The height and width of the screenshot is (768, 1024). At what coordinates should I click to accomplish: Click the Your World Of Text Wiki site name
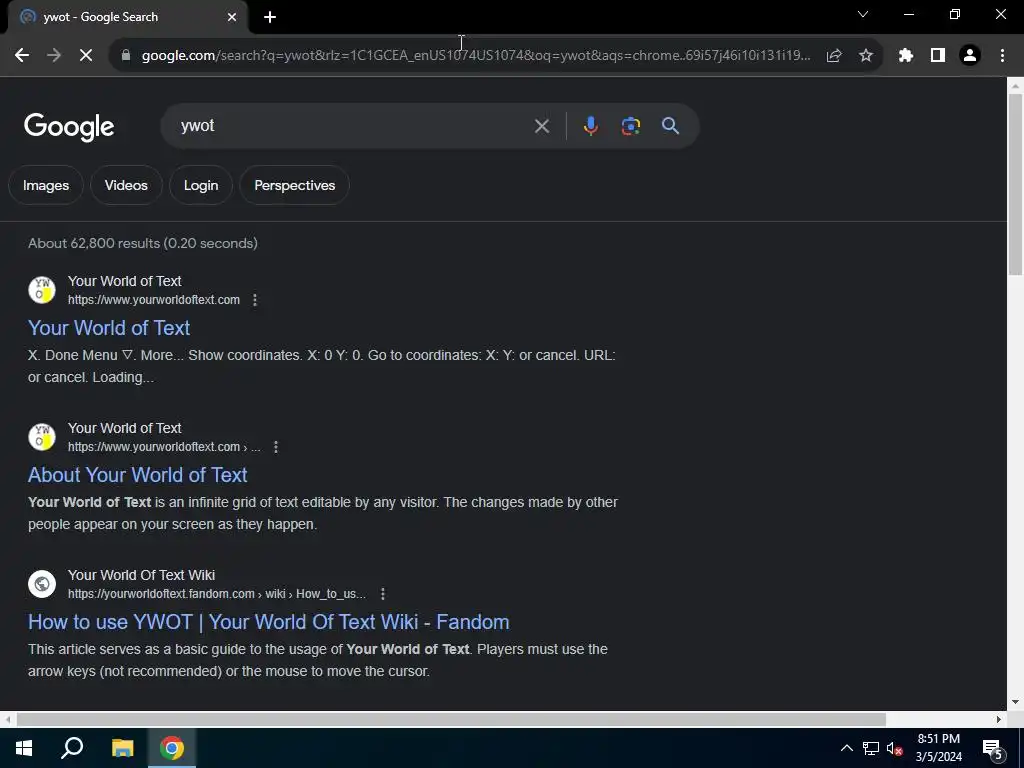point(141,575)
